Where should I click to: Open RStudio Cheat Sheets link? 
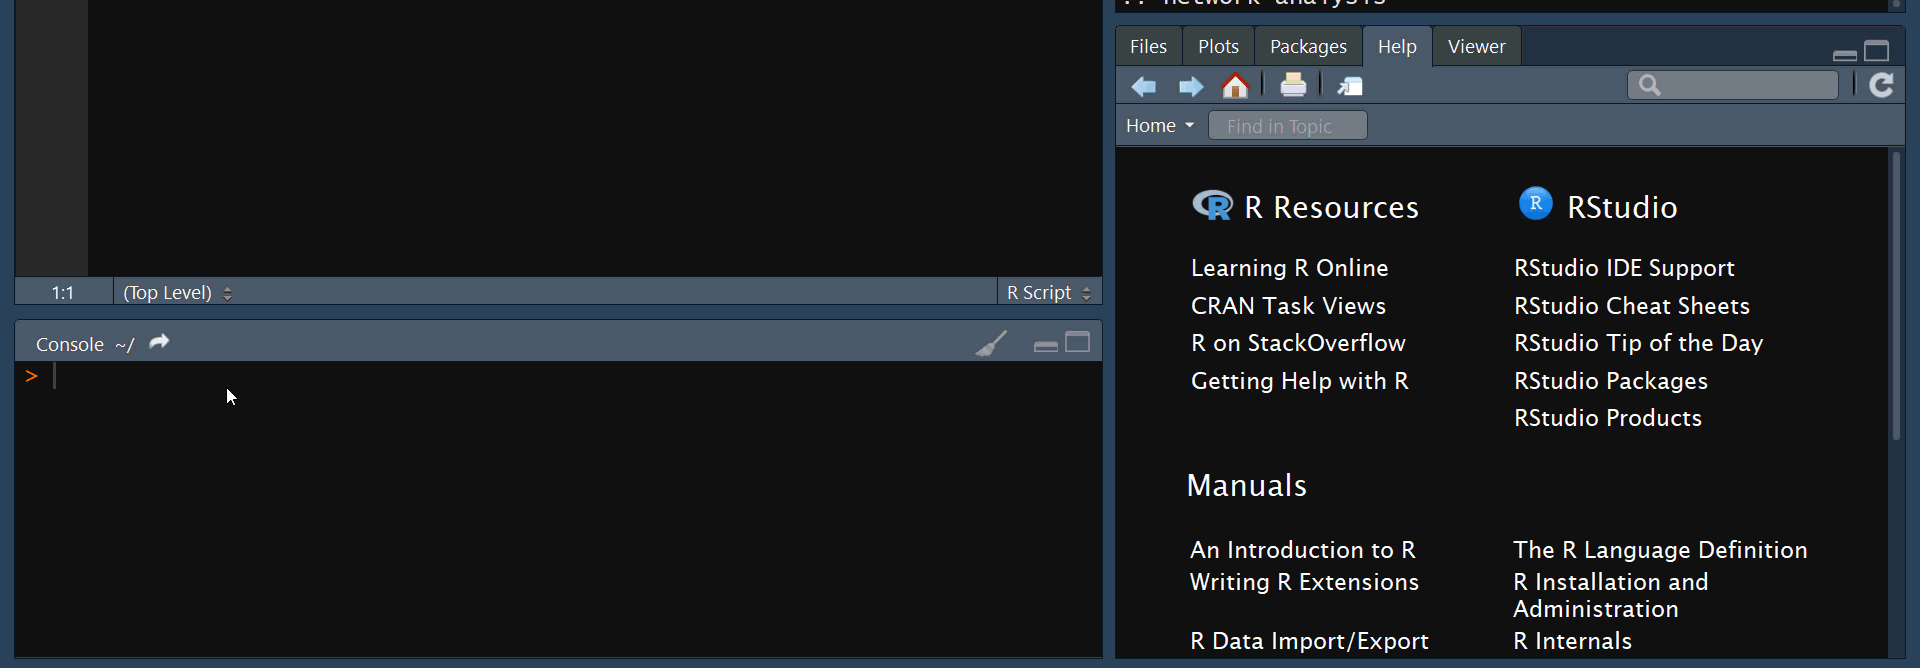(x=1632, y=306)
